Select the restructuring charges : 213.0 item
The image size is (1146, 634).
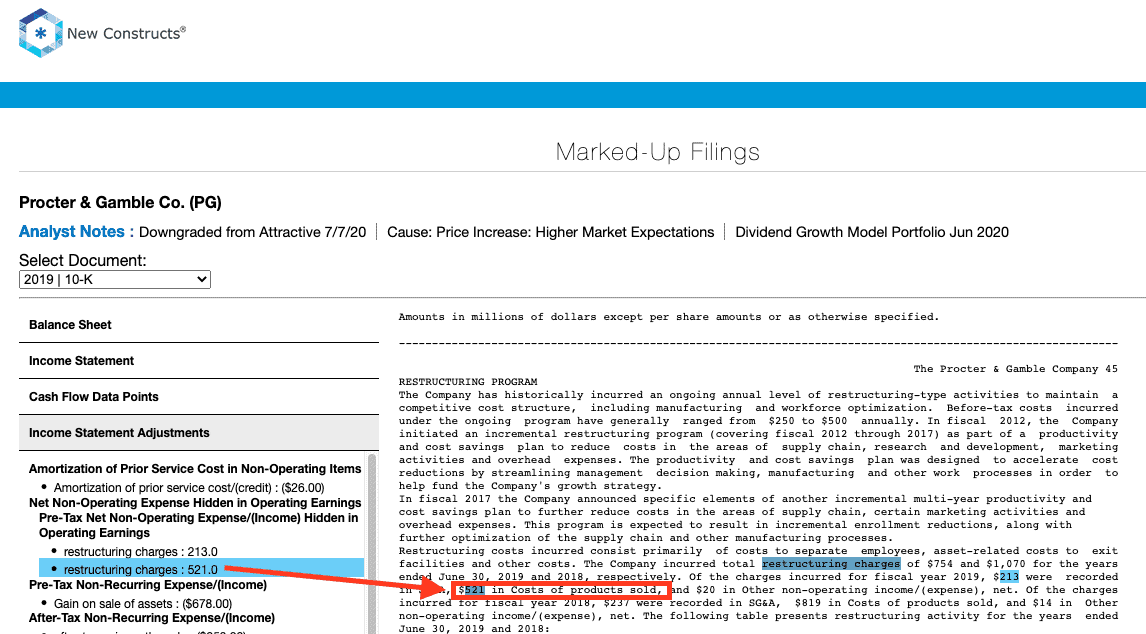140,551
